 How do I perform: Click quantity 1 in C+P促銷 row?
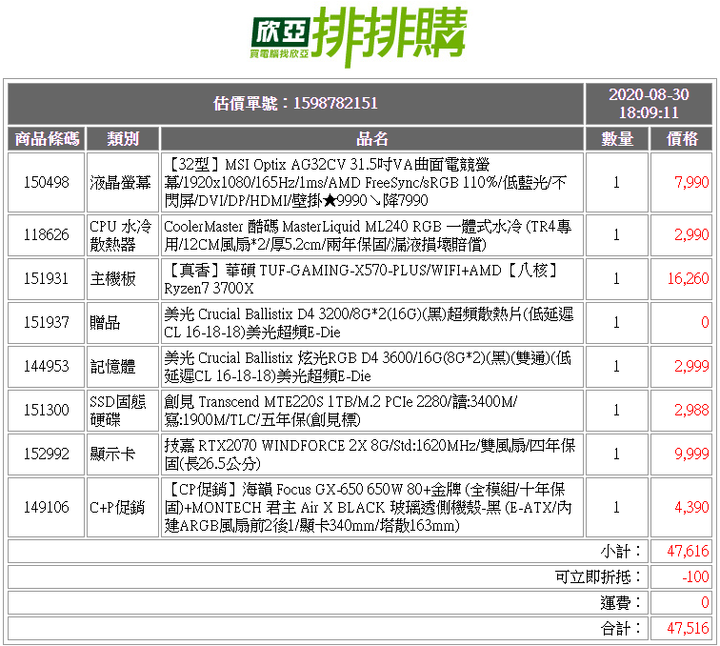(616, 507)
